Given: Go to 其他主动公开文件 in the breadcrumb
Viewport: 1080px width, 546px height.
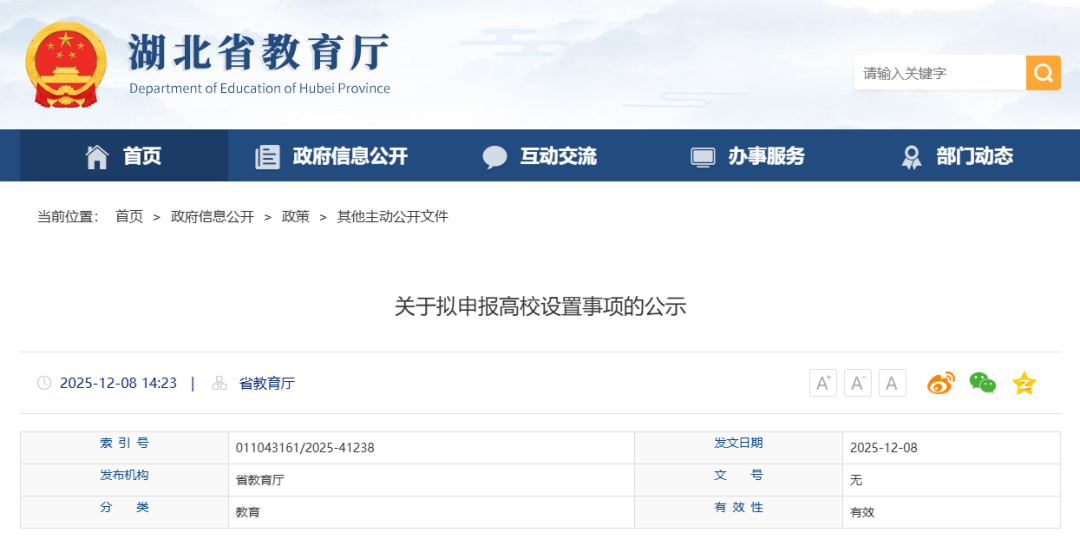Looking at the screenshot, I should (x=393, y=217).
